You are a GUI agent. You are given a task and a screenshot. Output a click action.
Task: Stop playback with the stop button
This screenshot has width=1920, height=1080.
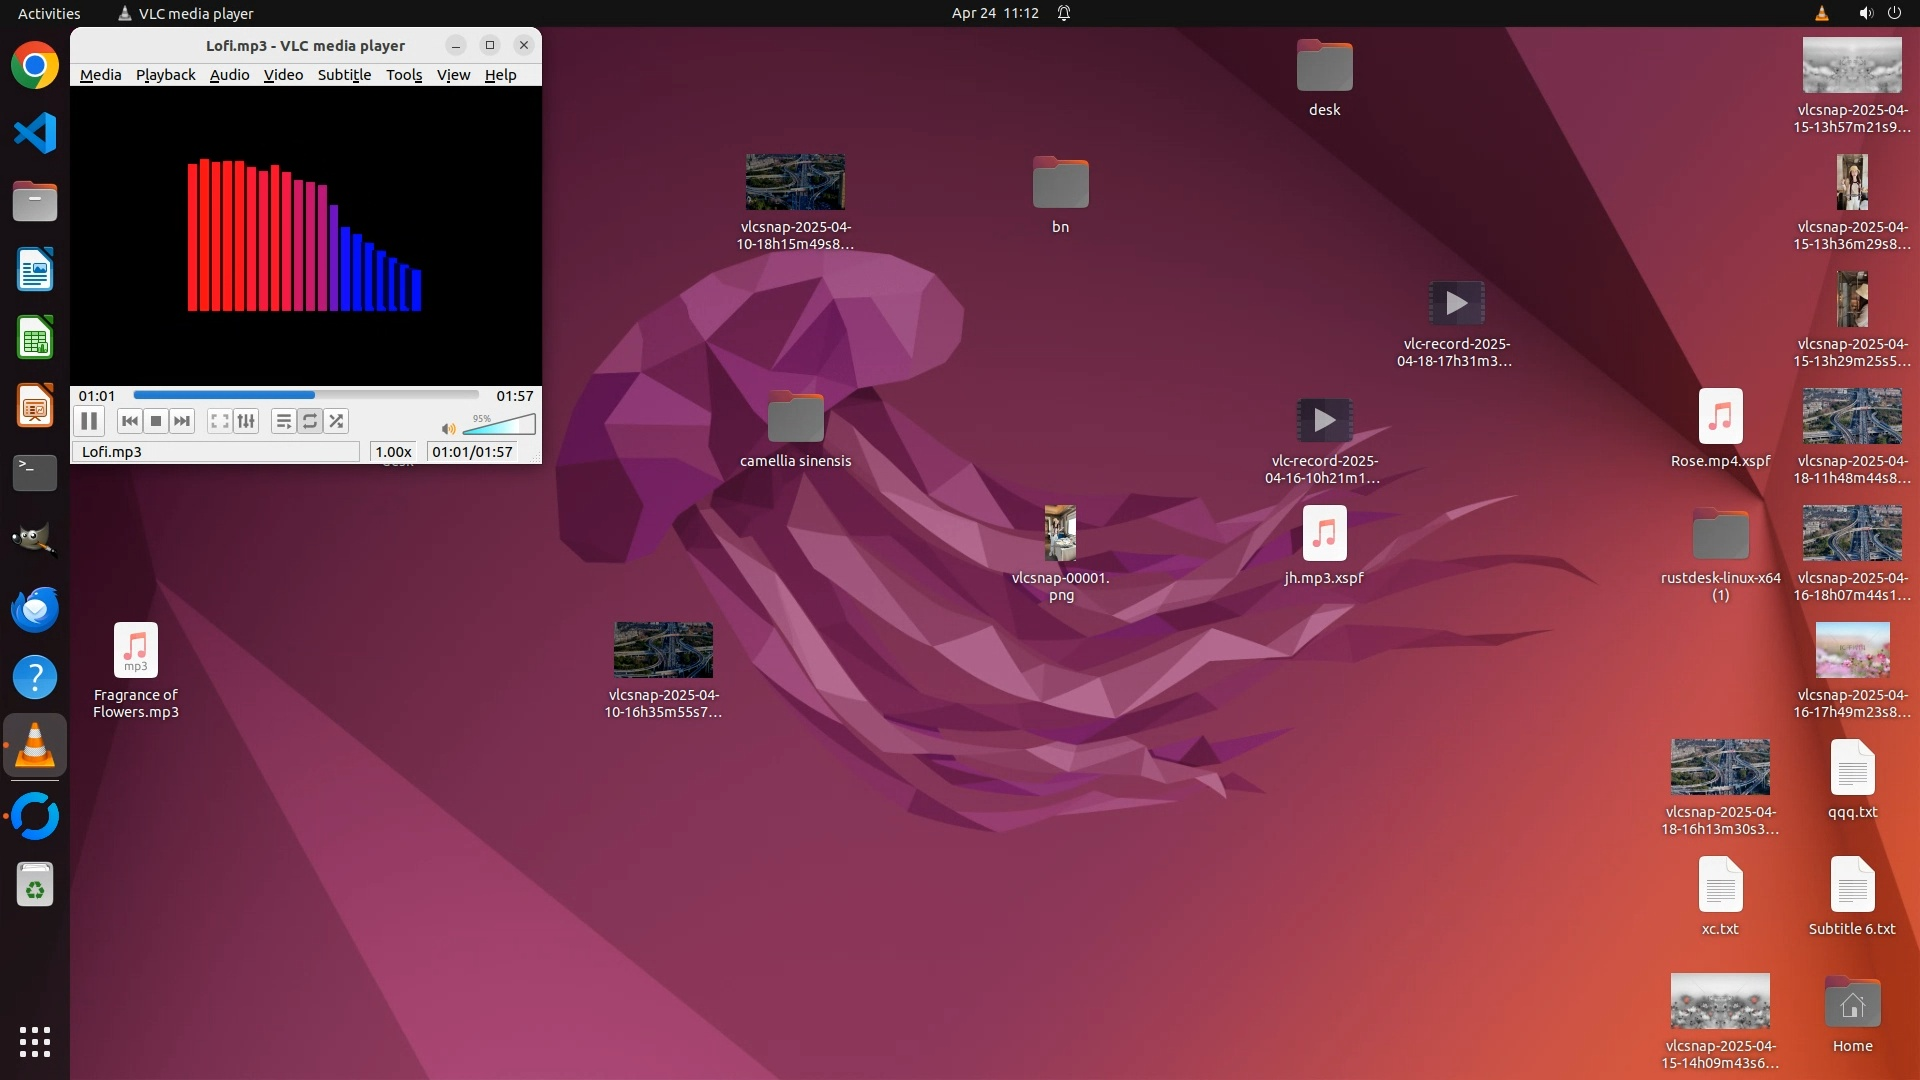pos(156,421)
